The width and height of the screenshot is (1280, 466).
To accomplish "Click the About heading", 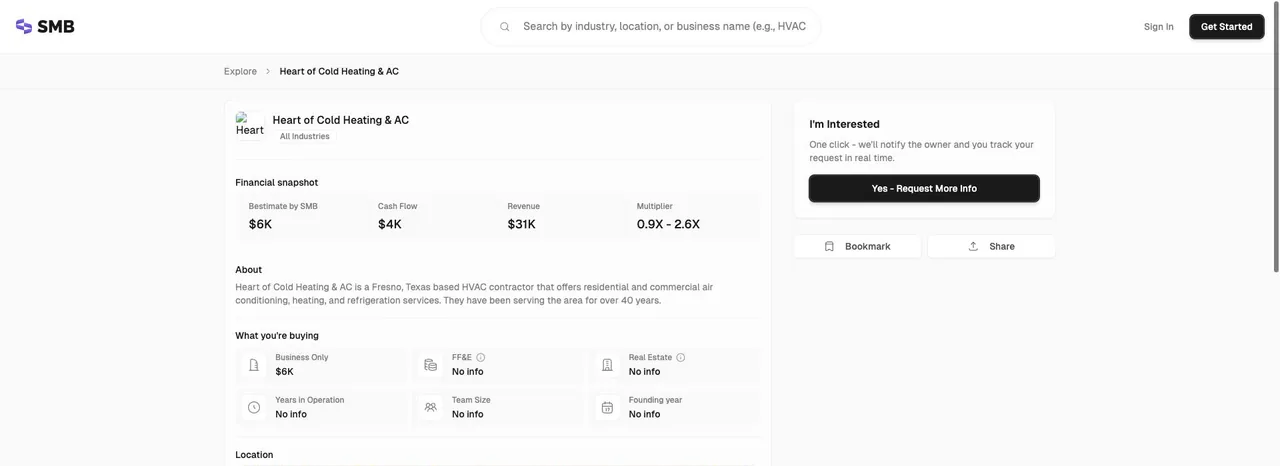I will coord(249,270).
